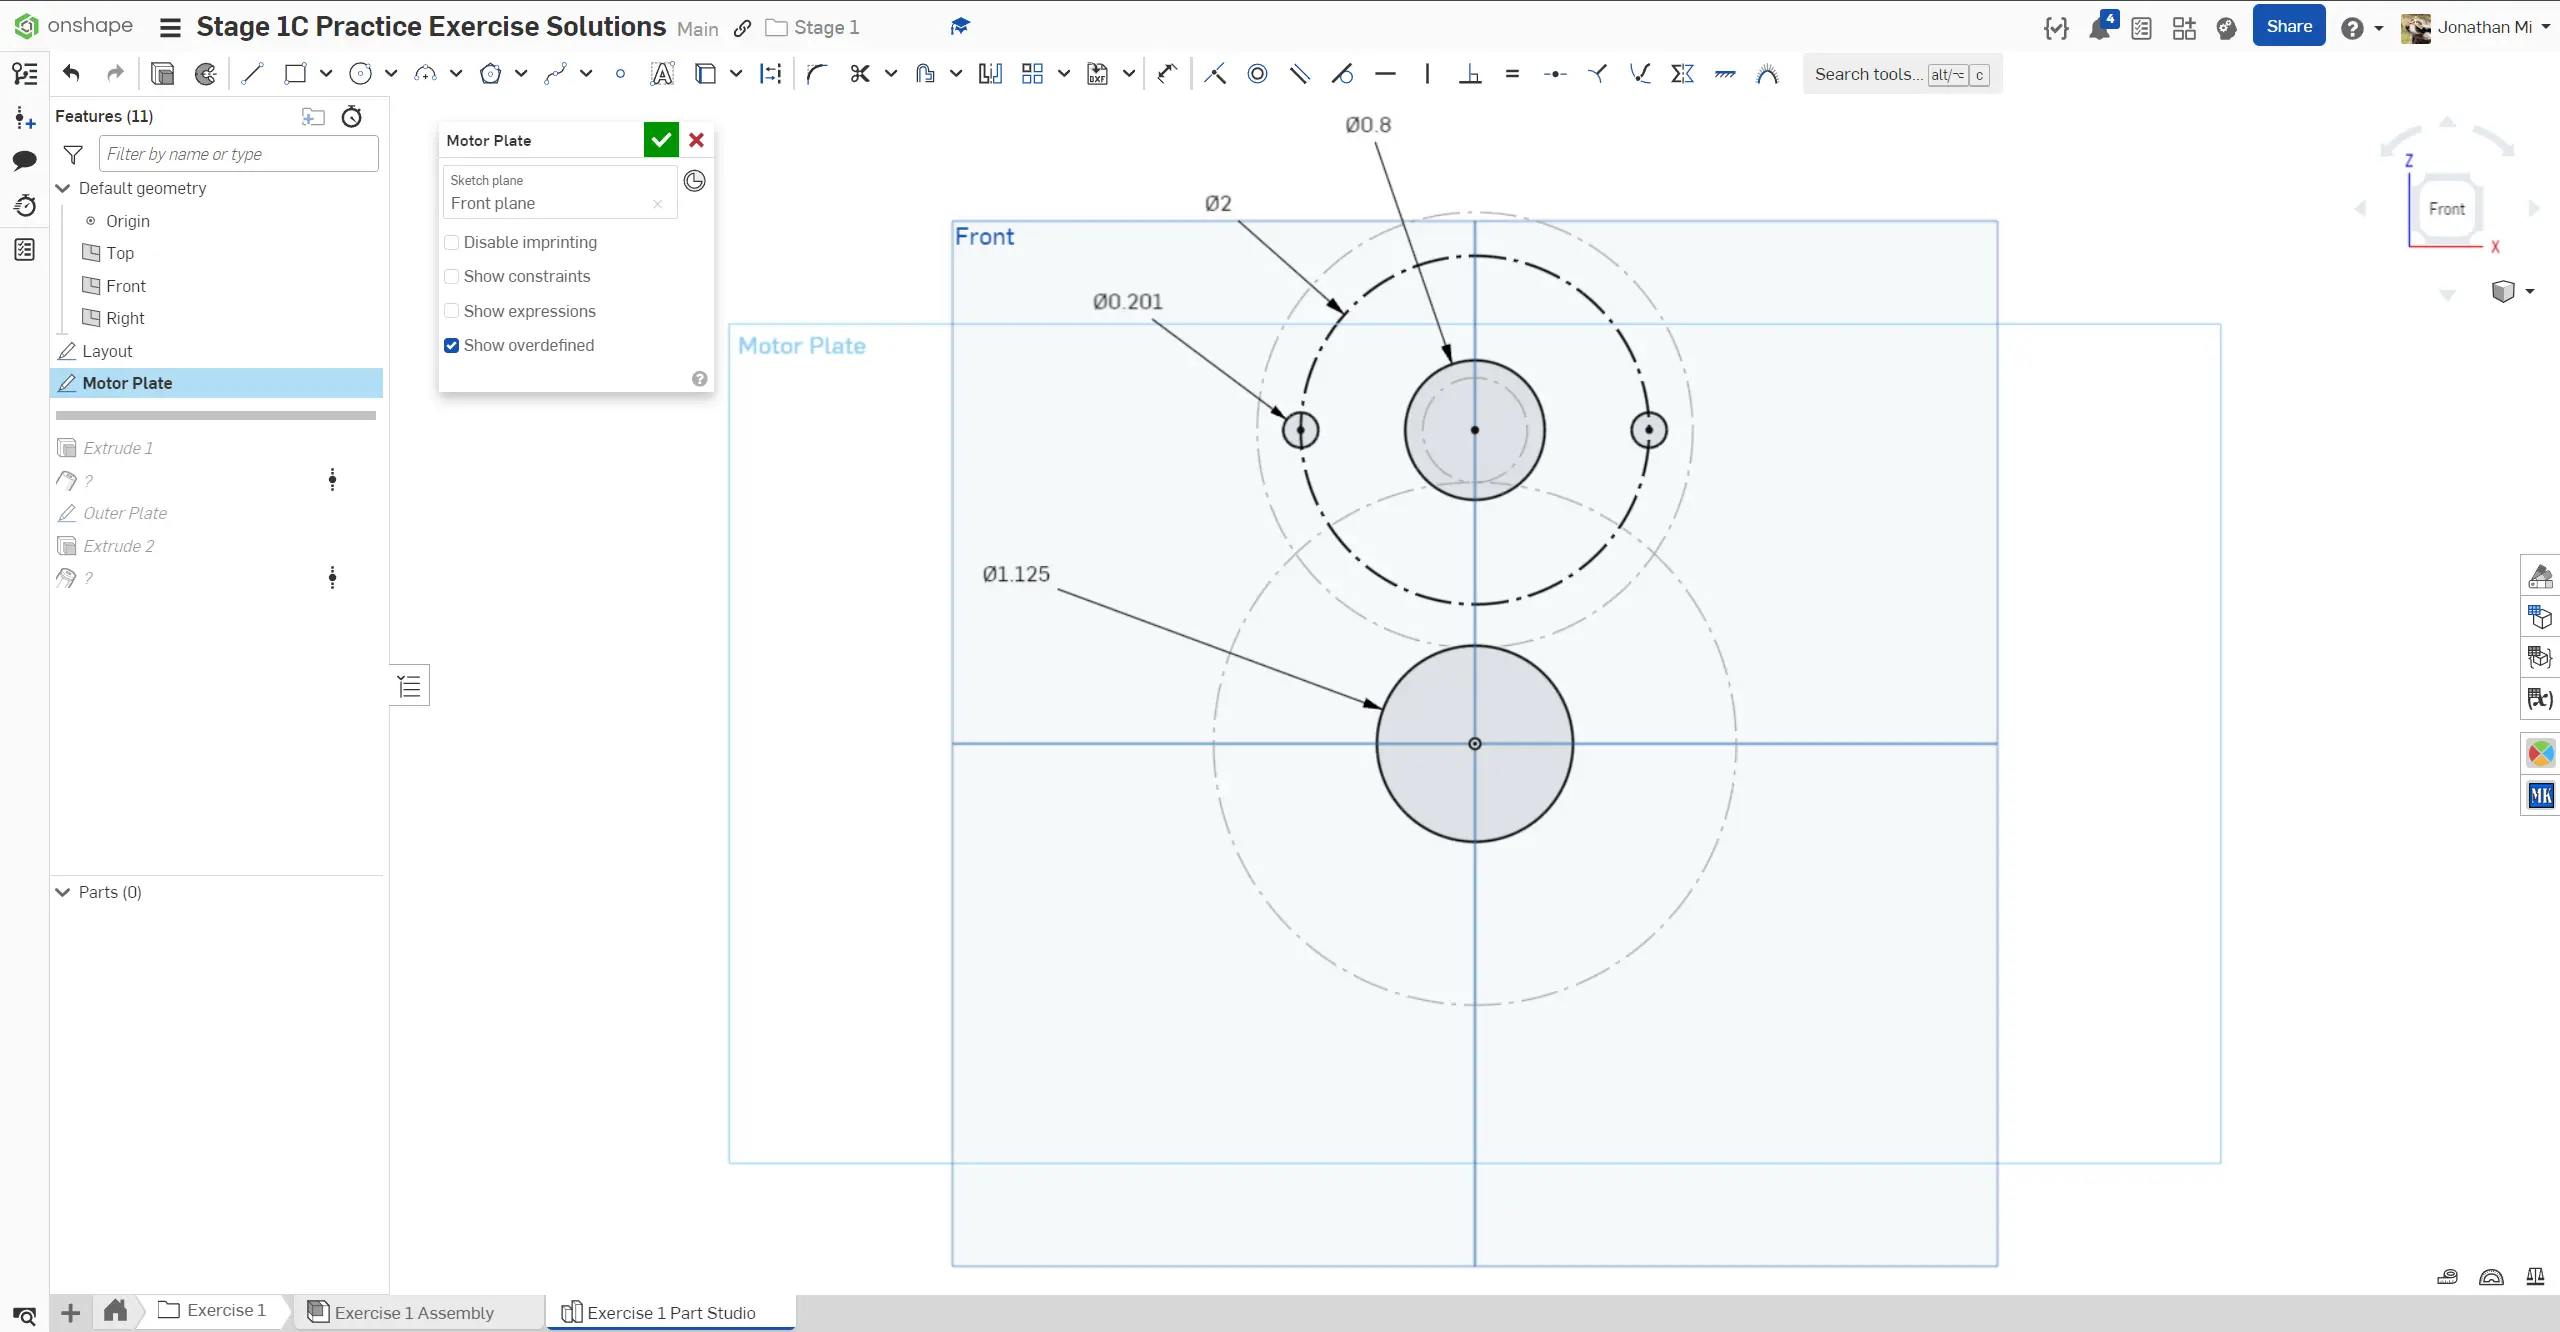Image resolution: width=2560 pixels, height=1332 pixels.
Task: Select the Trim scissors tool
Action: click(859, 73)
